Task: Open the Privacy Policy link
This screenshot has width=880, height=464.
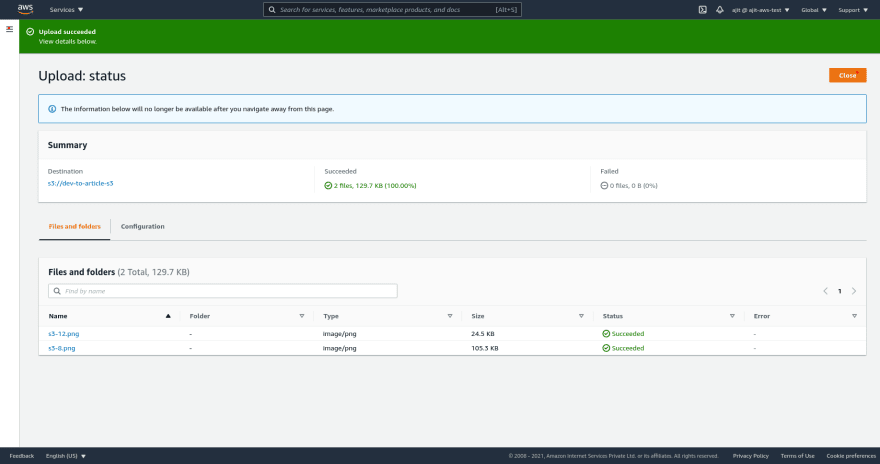Action: [750, 456]
